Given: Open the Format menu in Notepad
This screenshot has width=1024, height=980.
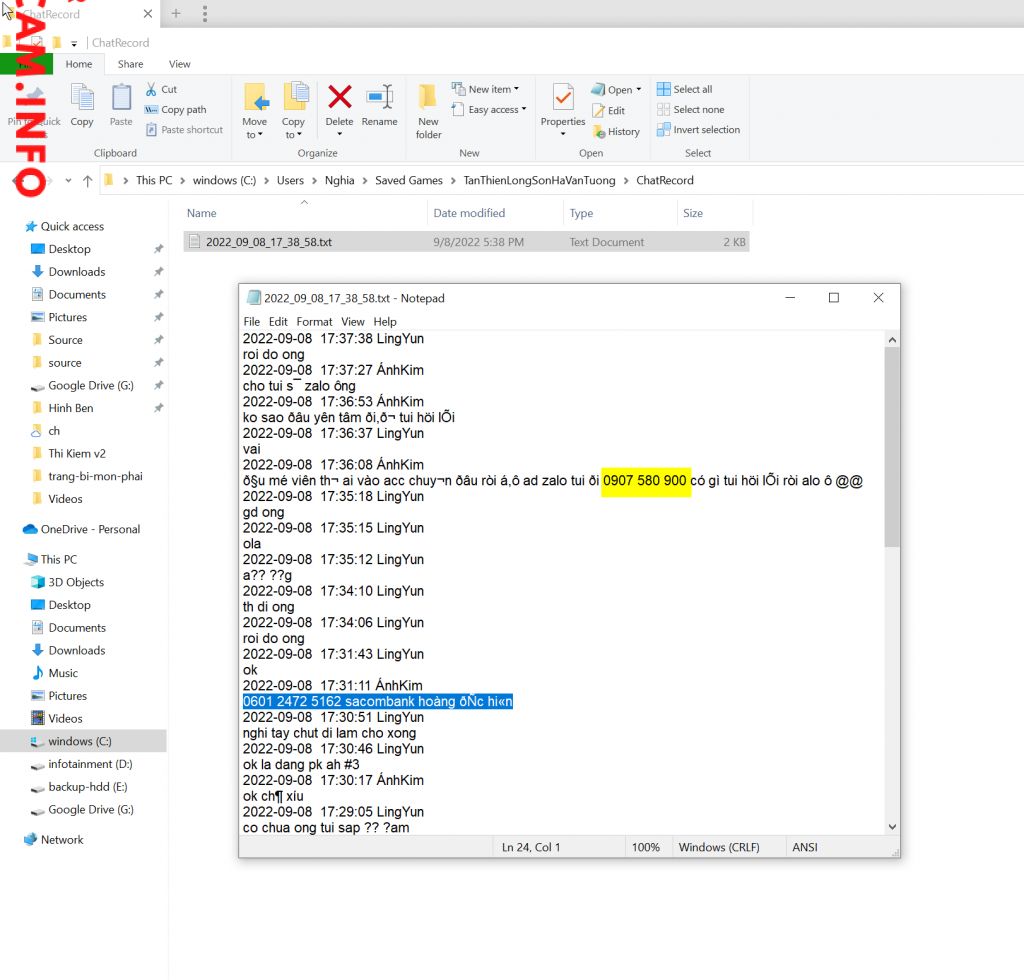Looking at the screenshot, I should coord(314,322).
